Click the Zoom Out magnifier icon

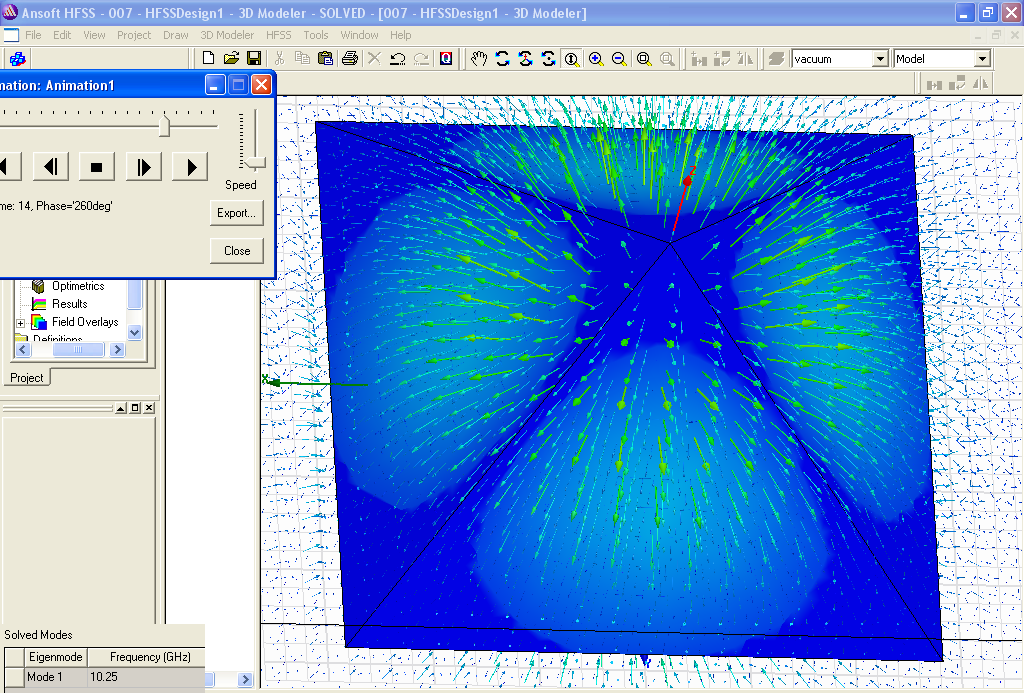[619, 59]
